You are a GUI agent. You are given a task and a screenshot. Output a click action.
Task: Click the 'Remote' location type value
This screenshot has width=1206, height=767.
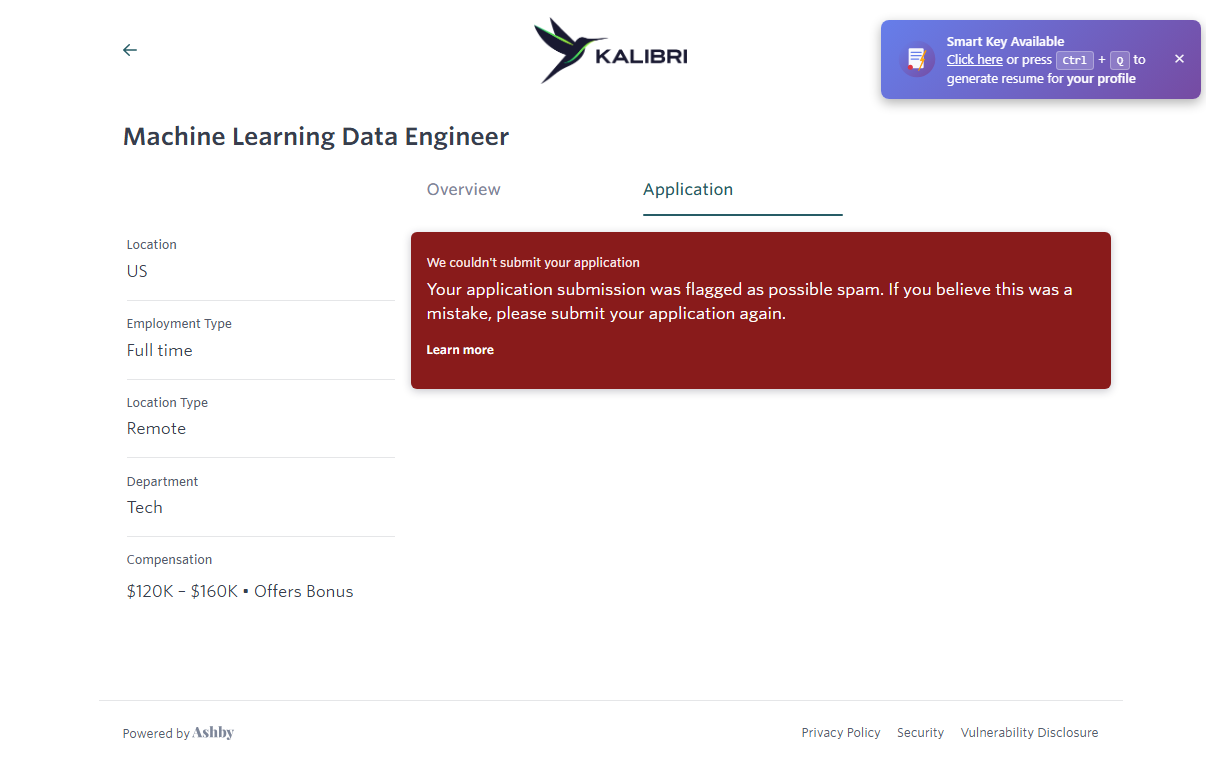click(x=156, y=429)
